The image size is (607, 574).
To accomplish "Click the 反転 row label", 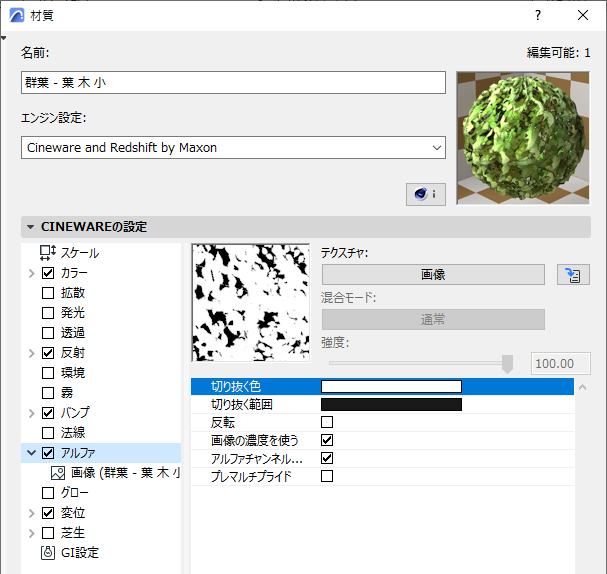I will click(x=223, y=422).
